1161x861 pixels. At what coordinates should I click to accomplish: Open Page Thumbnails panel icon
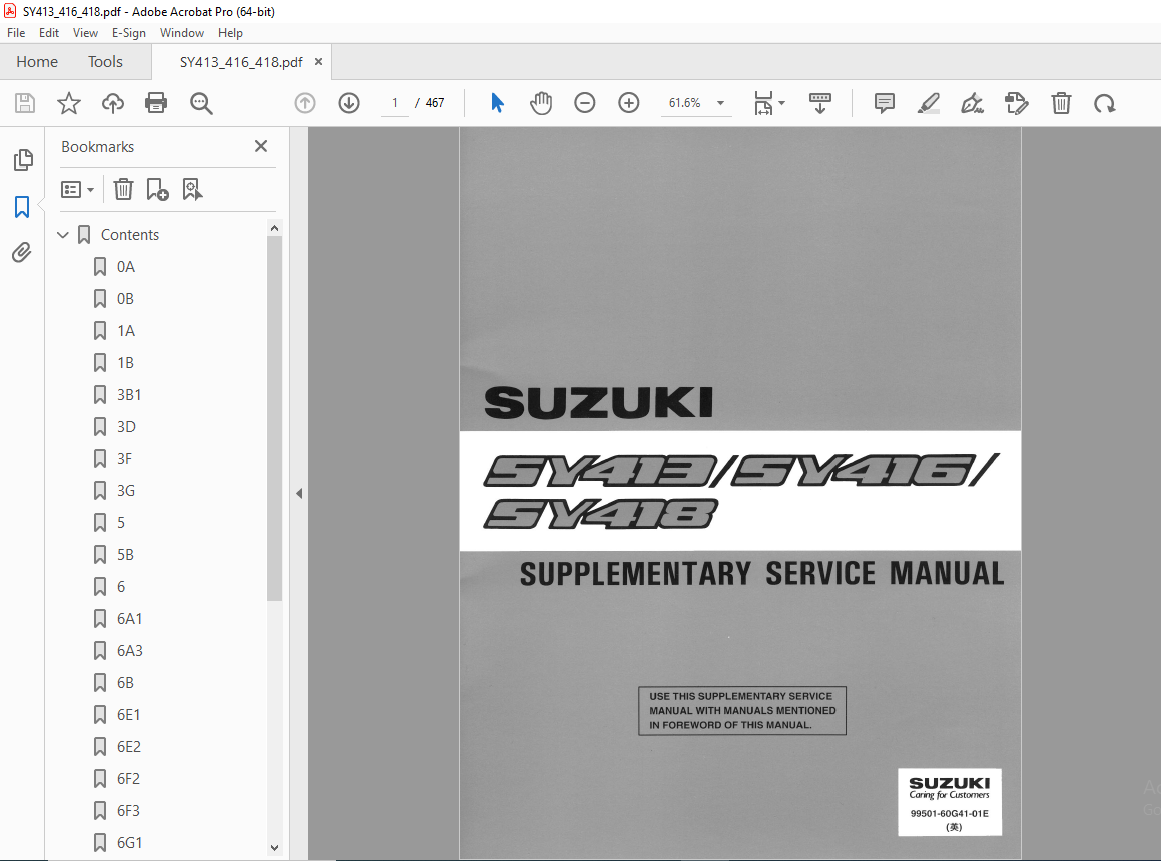pyautogui.click(x=23, y=160)
